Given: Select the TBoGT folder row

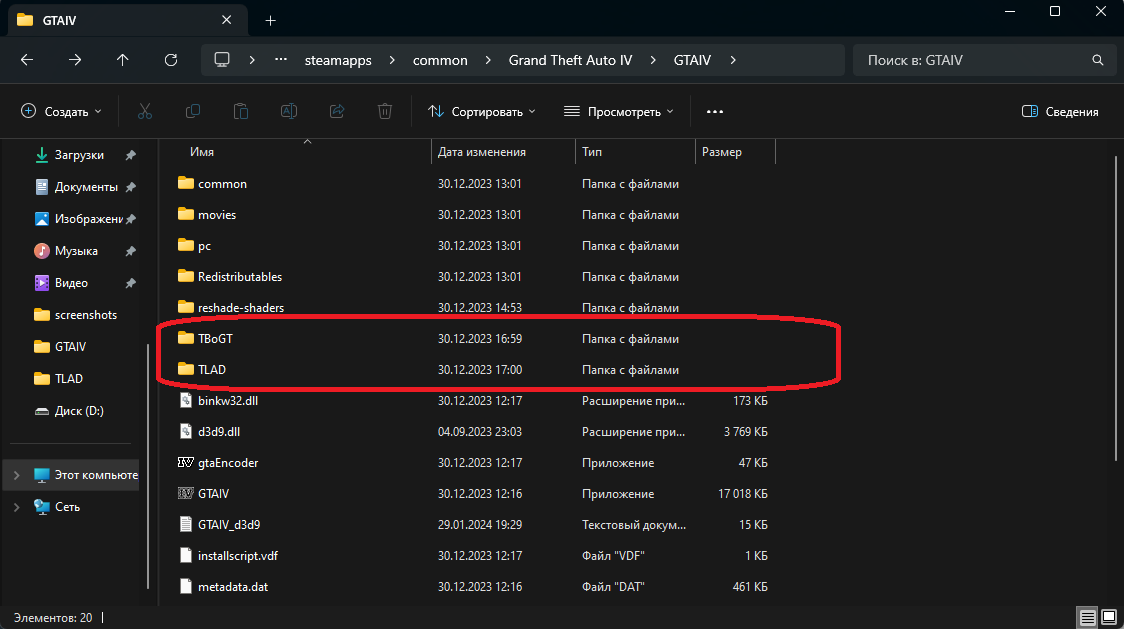Looking at the screenshot, I should [473, 339].
